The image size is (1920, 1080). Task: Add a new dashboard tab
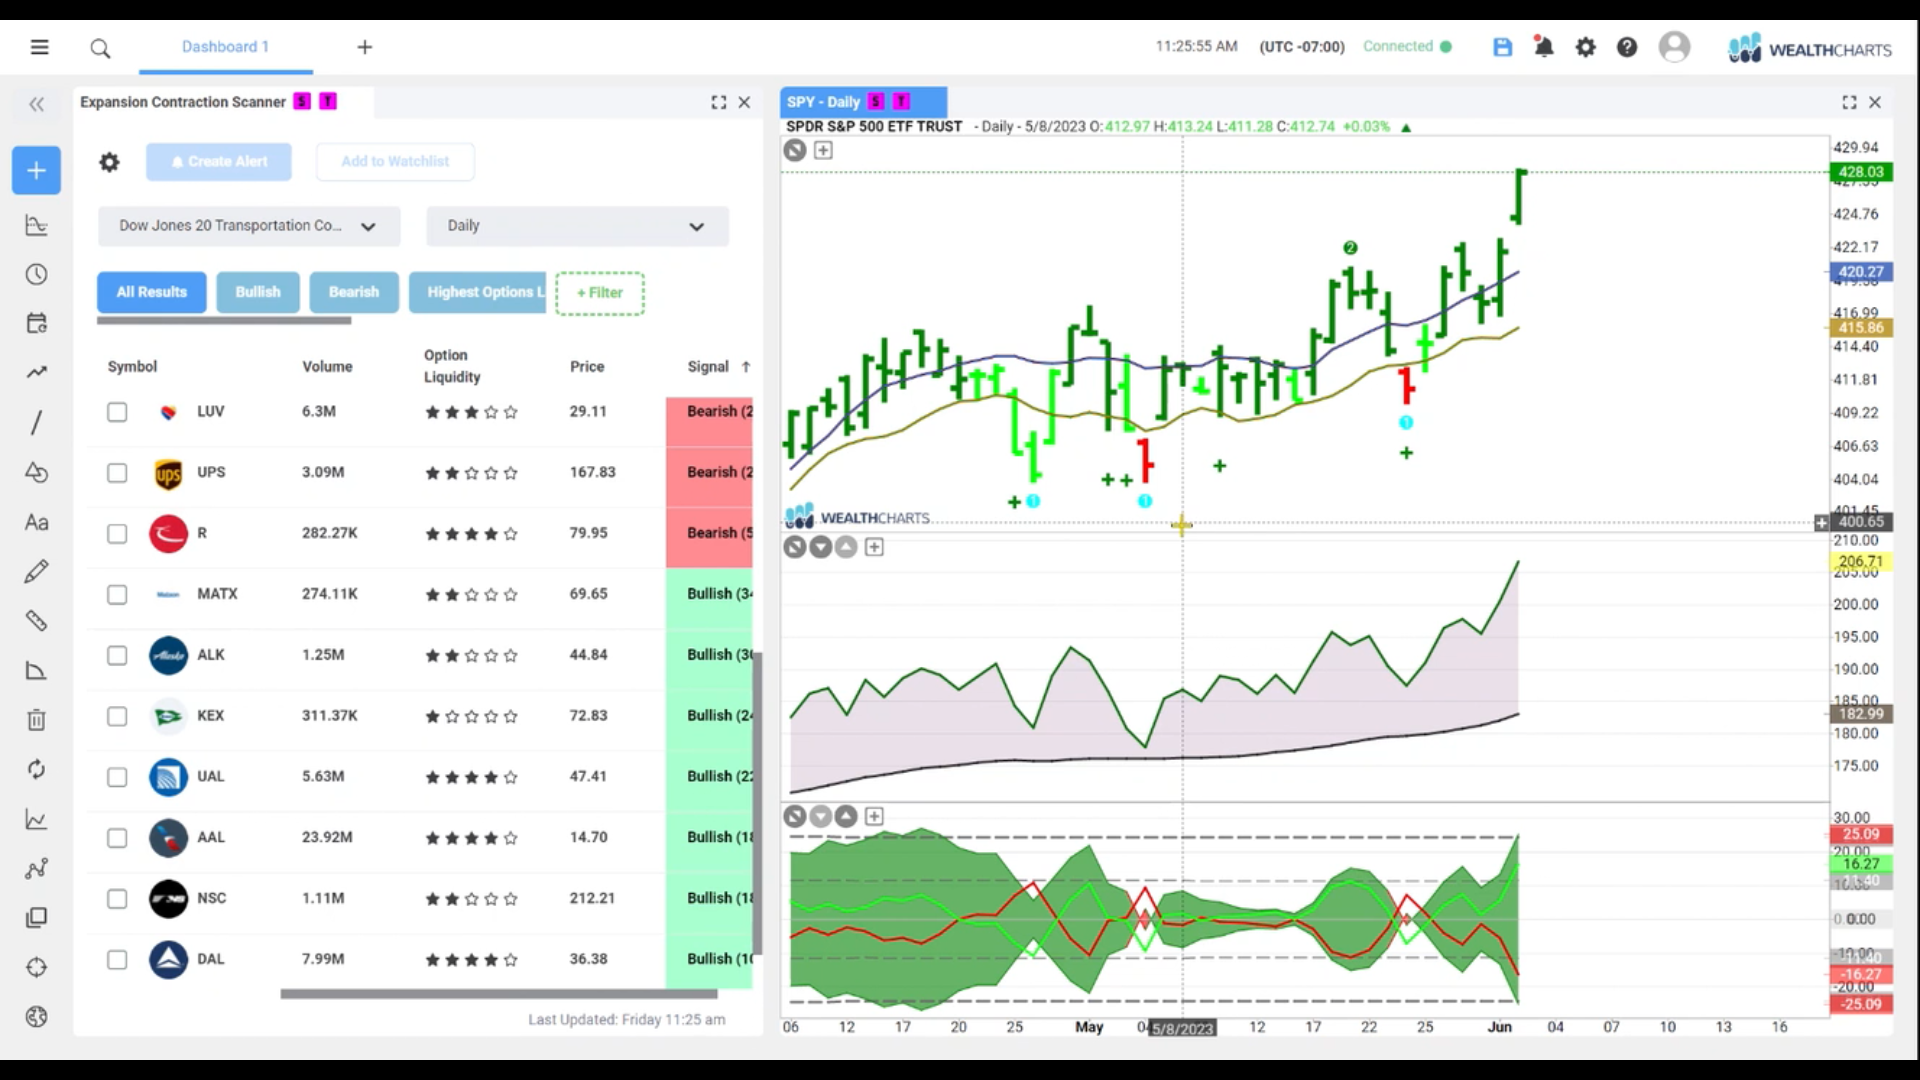(x=365, y=47)
